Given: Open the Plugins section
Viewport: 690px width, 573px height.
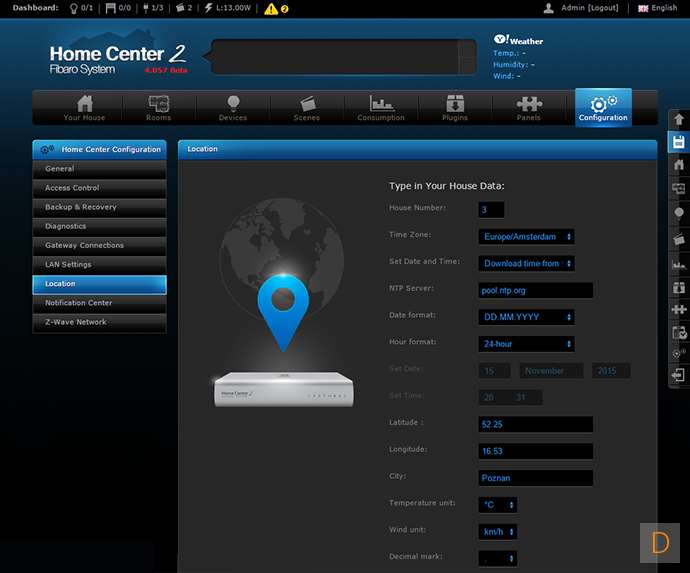Looking at the screenshot, I should 455,108.
